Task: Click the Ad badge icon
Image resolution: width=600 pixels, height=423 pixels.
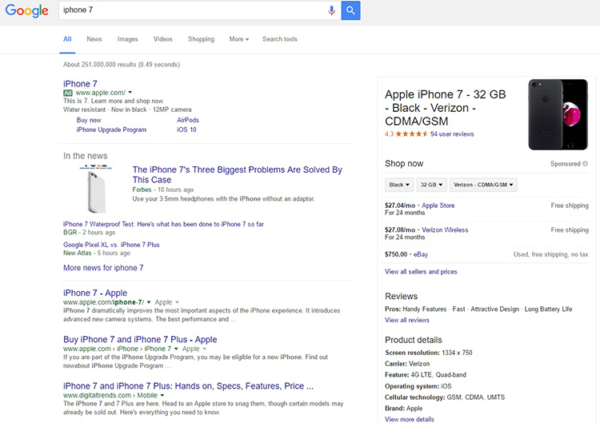Action: click(68, 93)
